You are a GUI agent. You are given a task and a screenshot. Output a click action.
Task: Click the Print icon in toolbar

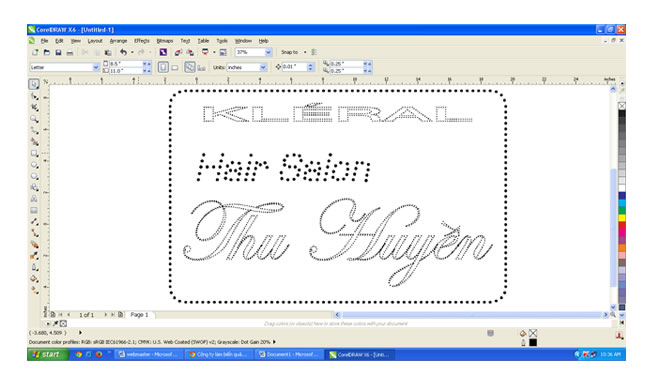(x=70, y=53)
